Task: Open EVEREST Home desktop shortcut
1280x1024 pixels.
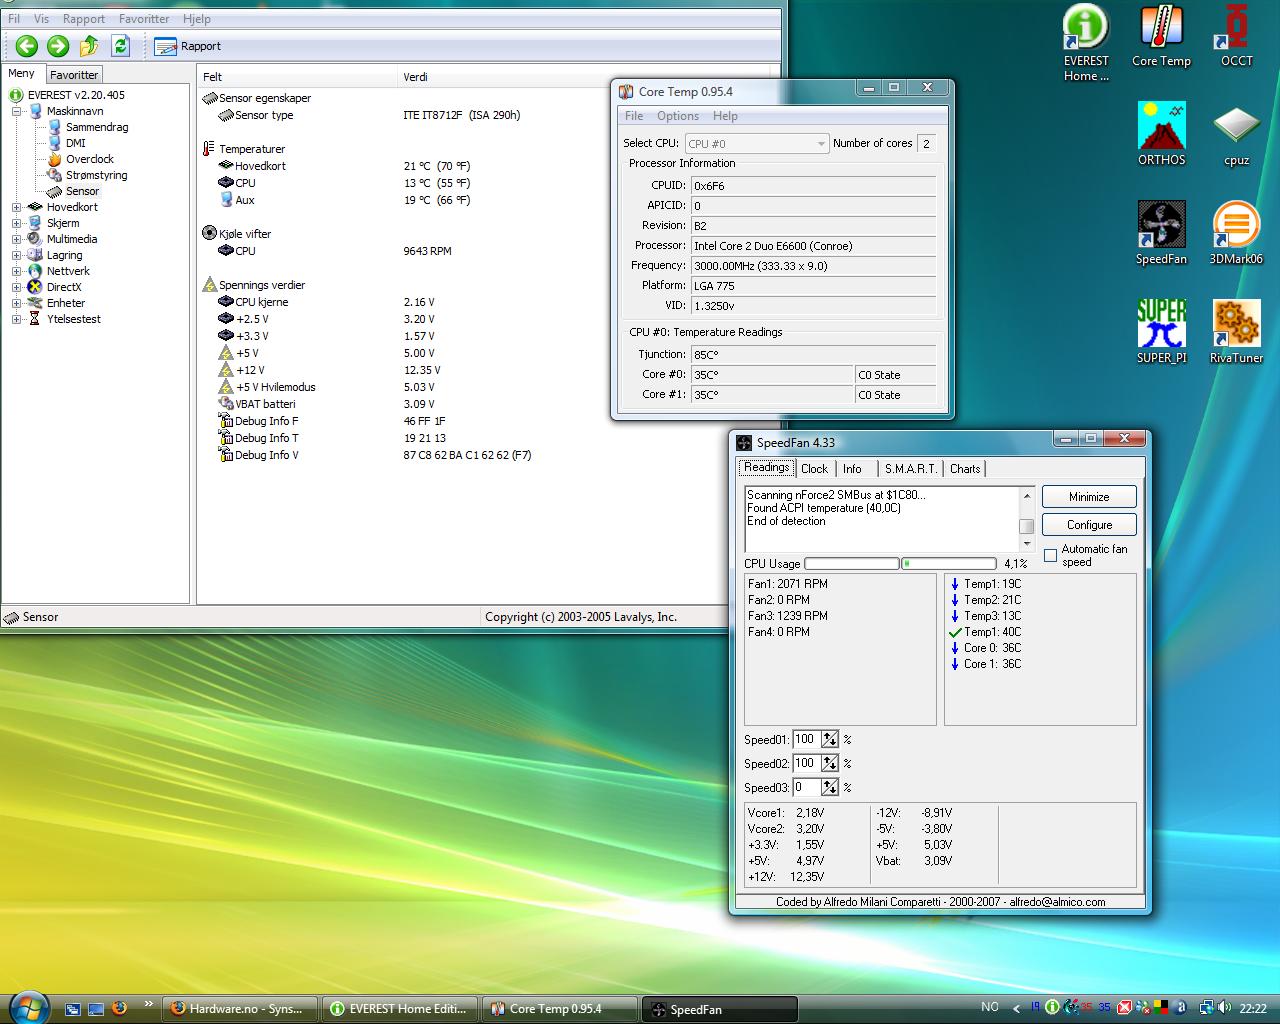Action: (1086, 43)
